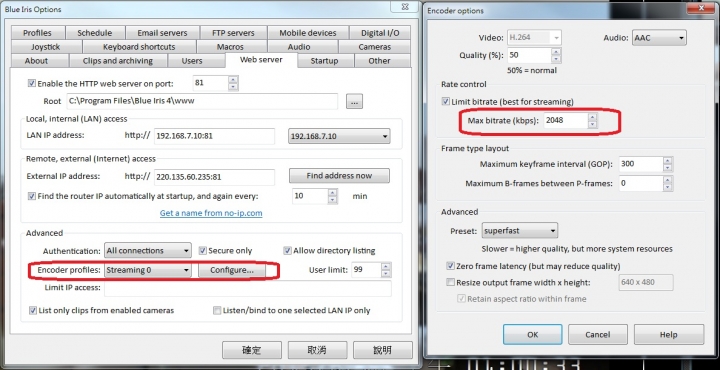Enable Resize output frame checkbox
This screenshot has width=720, height=370.
[450, 282]
